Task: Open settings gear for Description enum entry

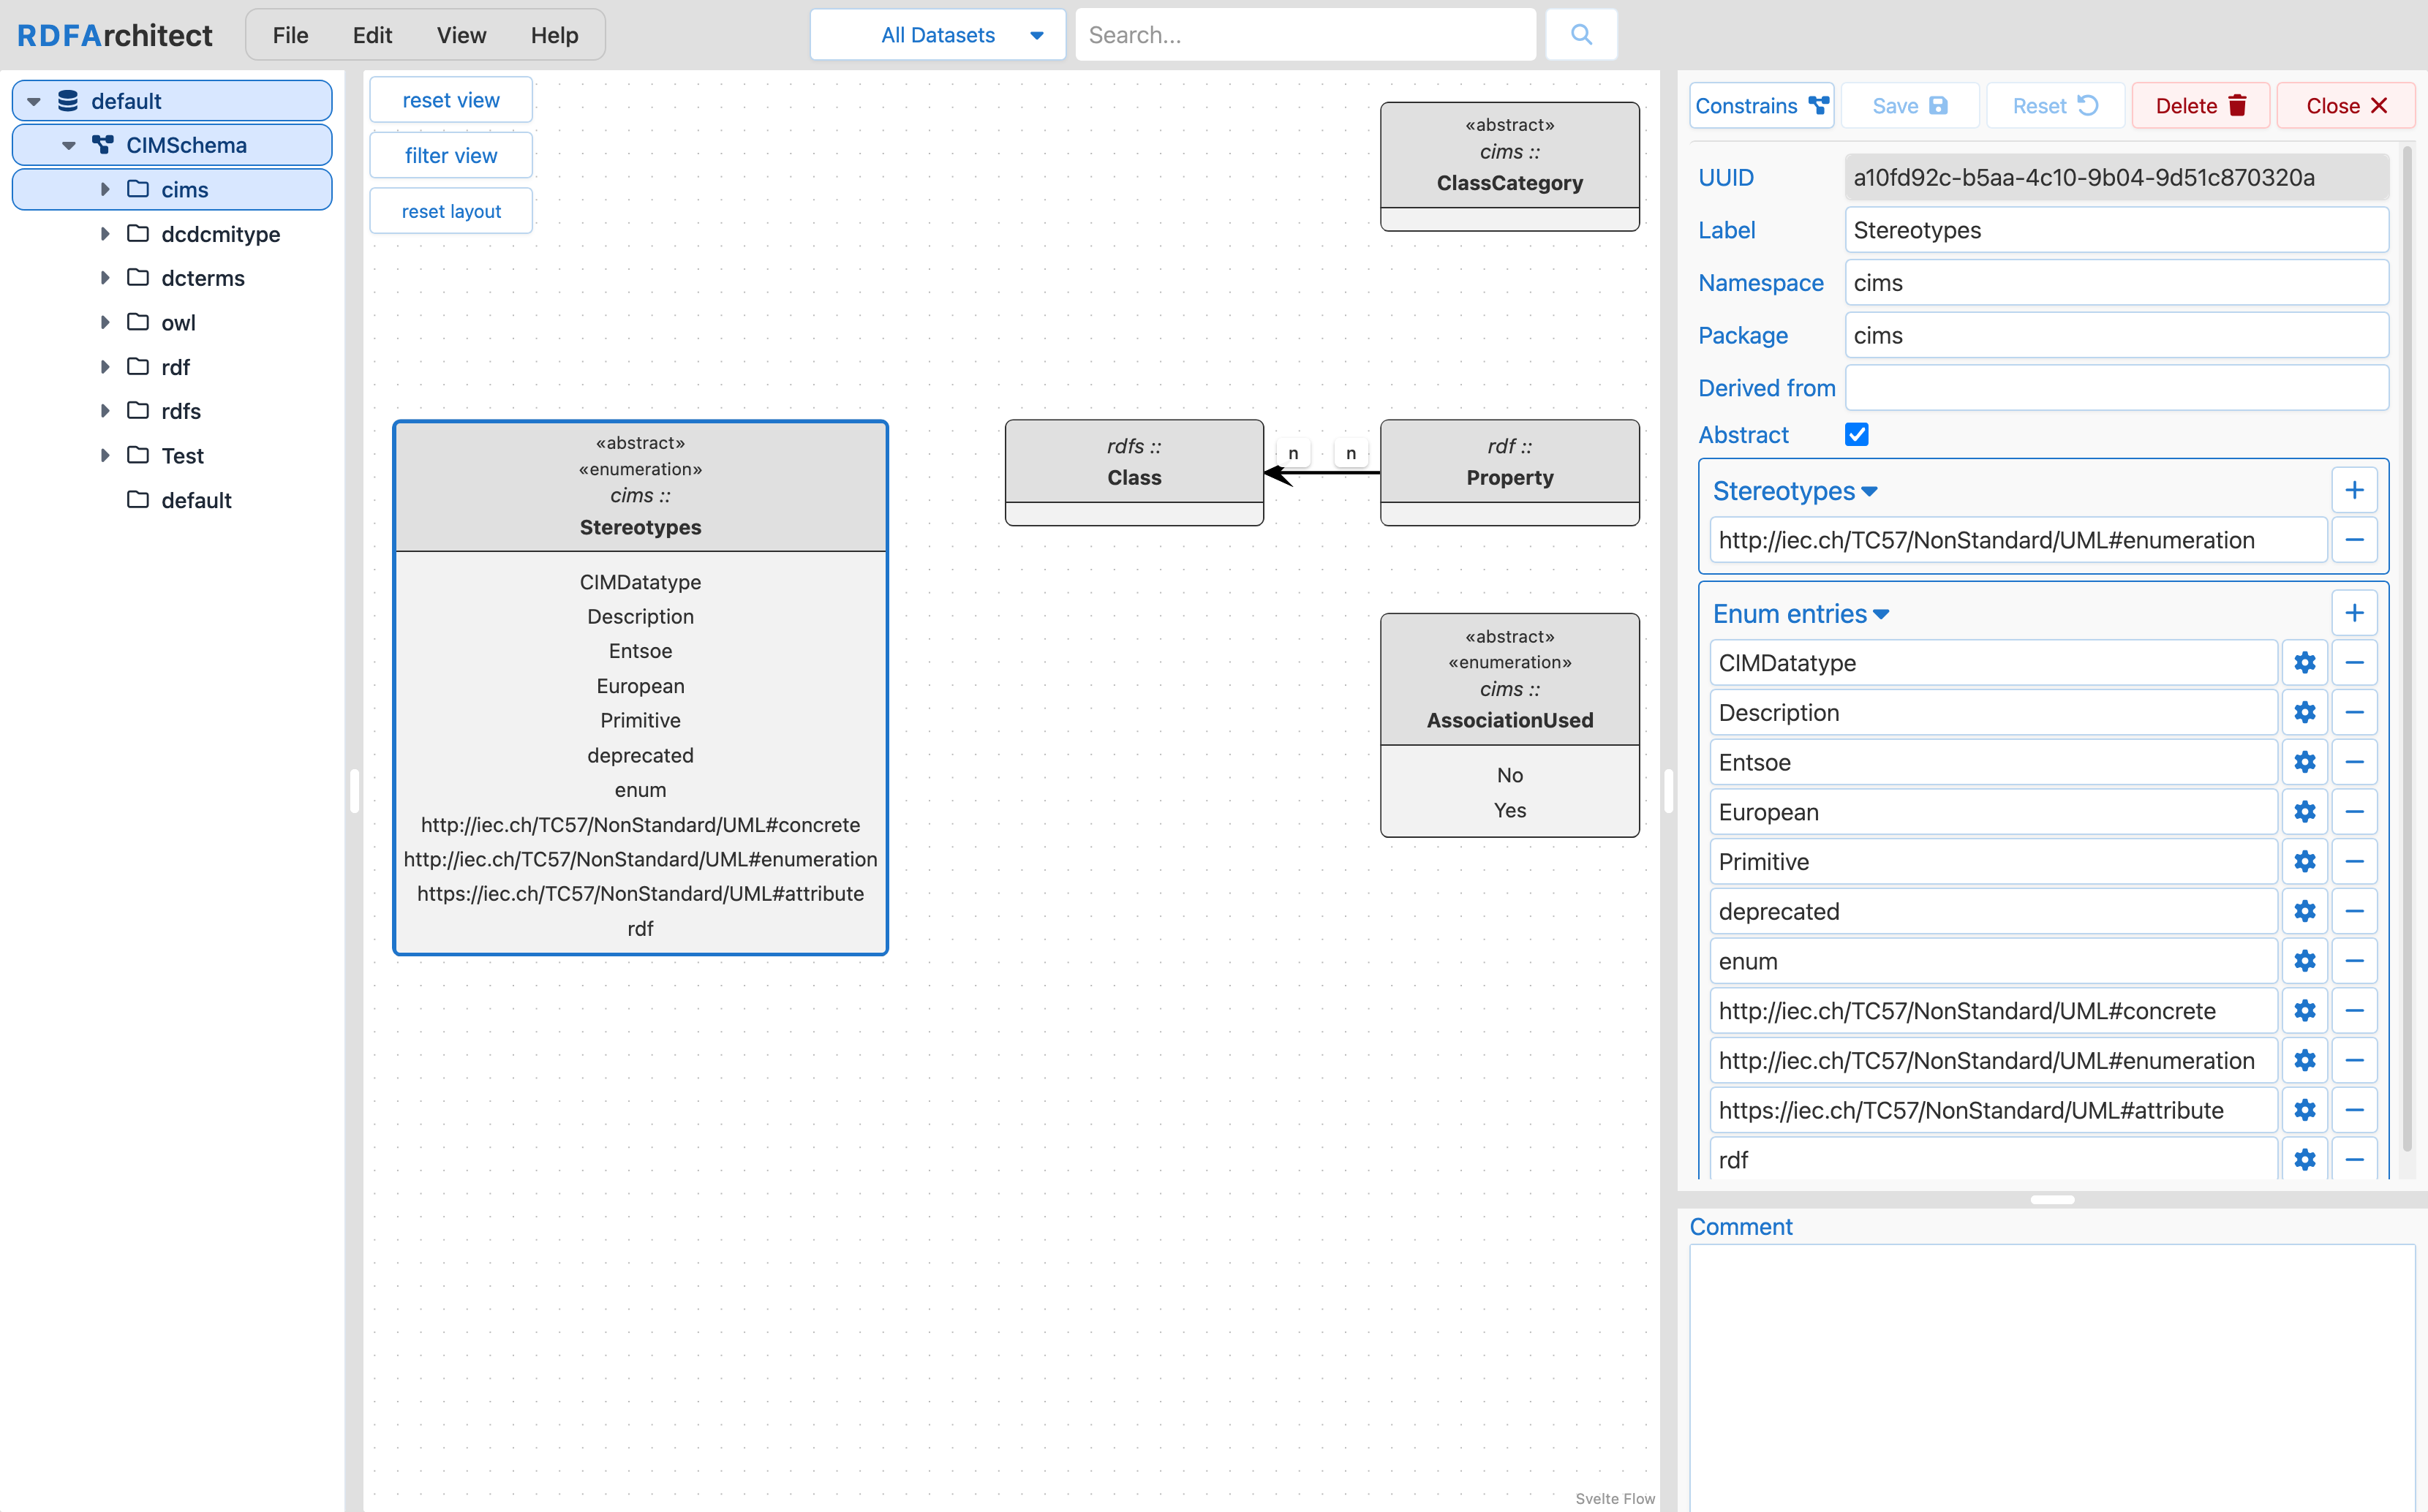Action: 2304,713
